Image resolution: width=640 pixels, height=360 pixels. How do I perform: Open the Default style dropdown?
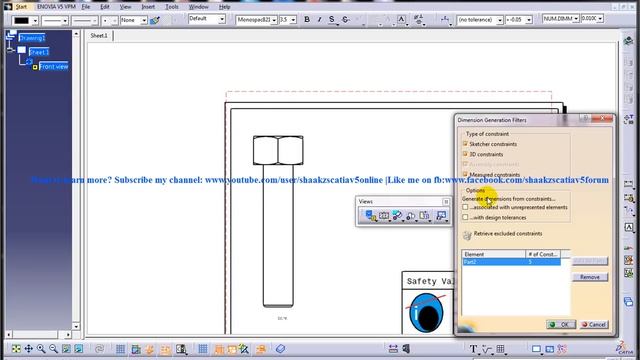coord(222,19)
